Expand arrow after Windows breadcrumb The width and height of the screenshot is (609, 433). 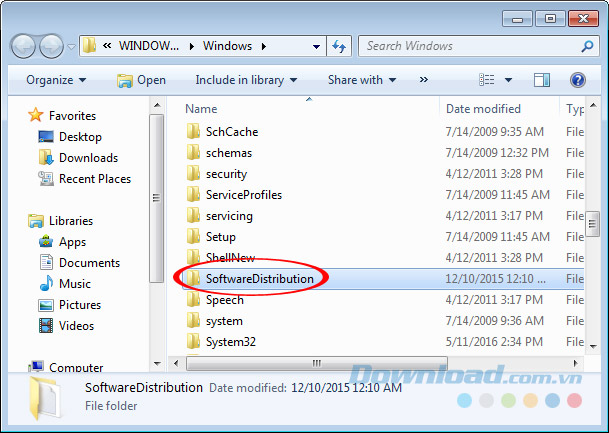(x=264, y=46)
